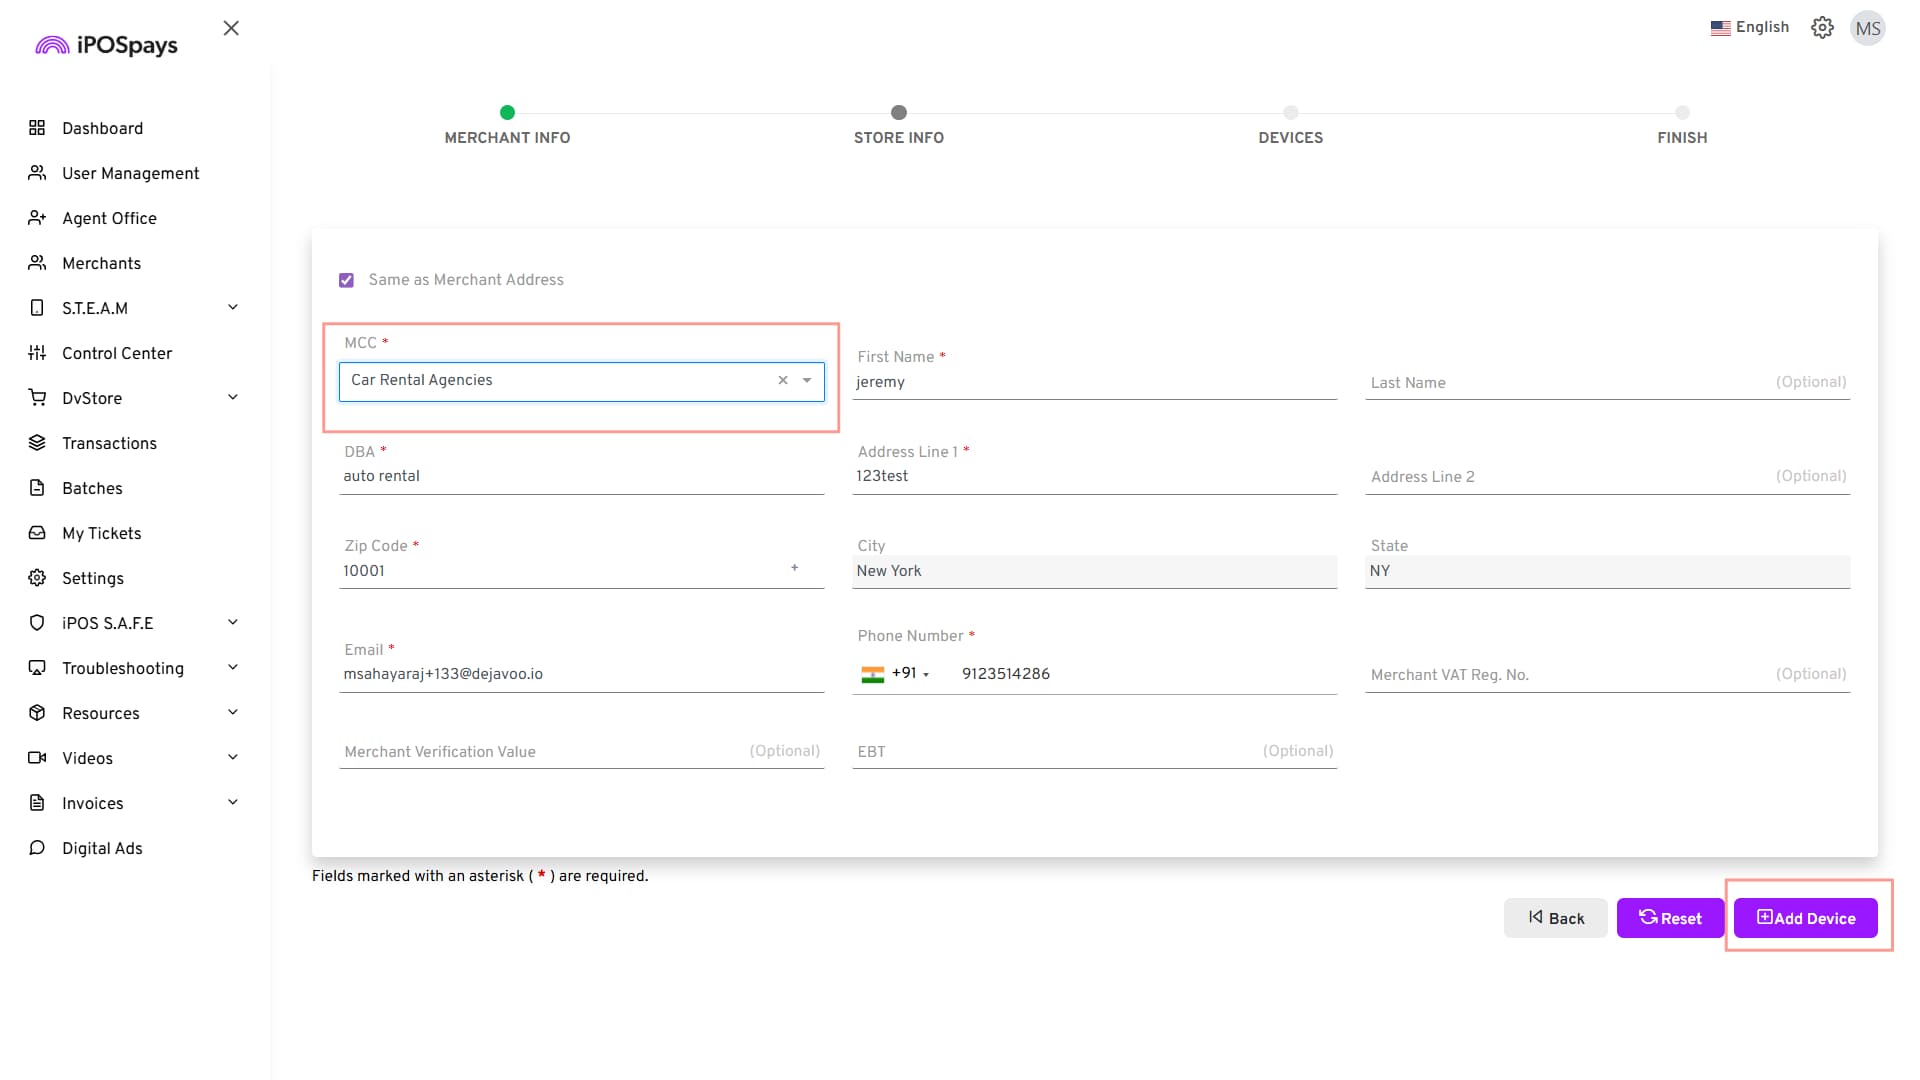Jump to STORE INFO step marker
Image resolution: width=1920 pixels, height=1080 pixels.
[x=899, y=112]
